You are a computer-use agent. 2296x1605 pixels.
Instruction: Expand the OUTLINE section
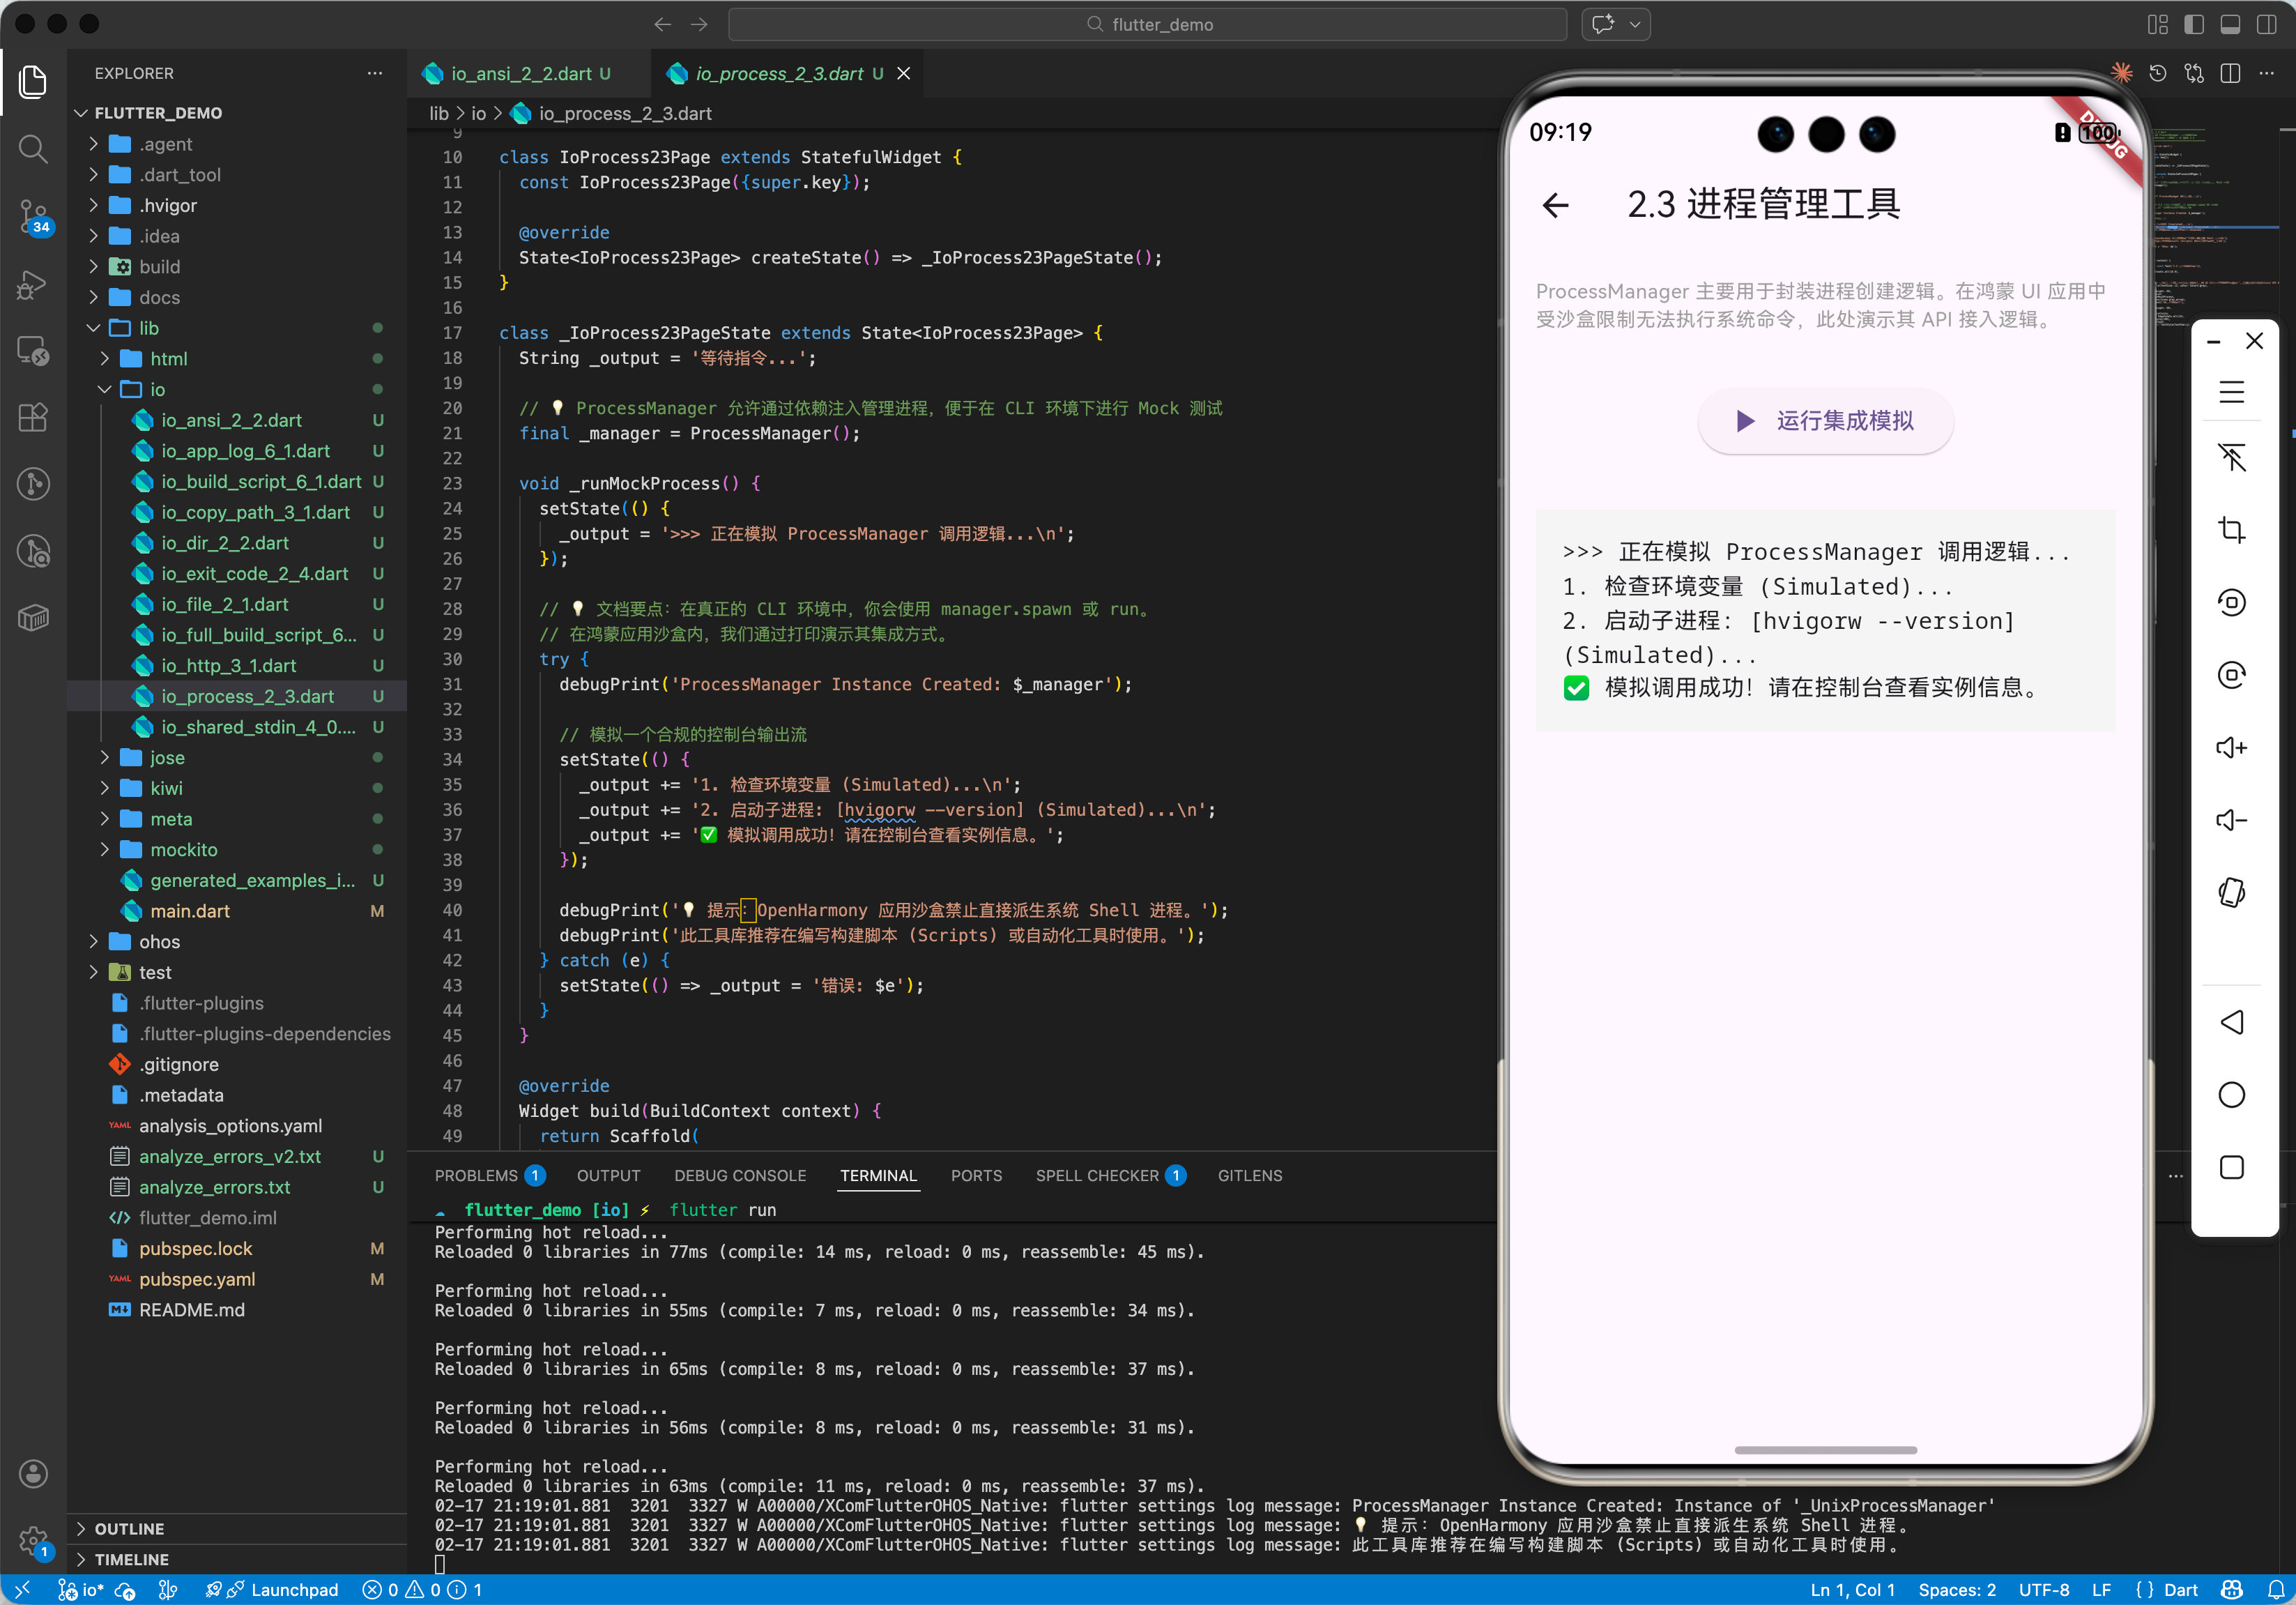pos(129,1528)
